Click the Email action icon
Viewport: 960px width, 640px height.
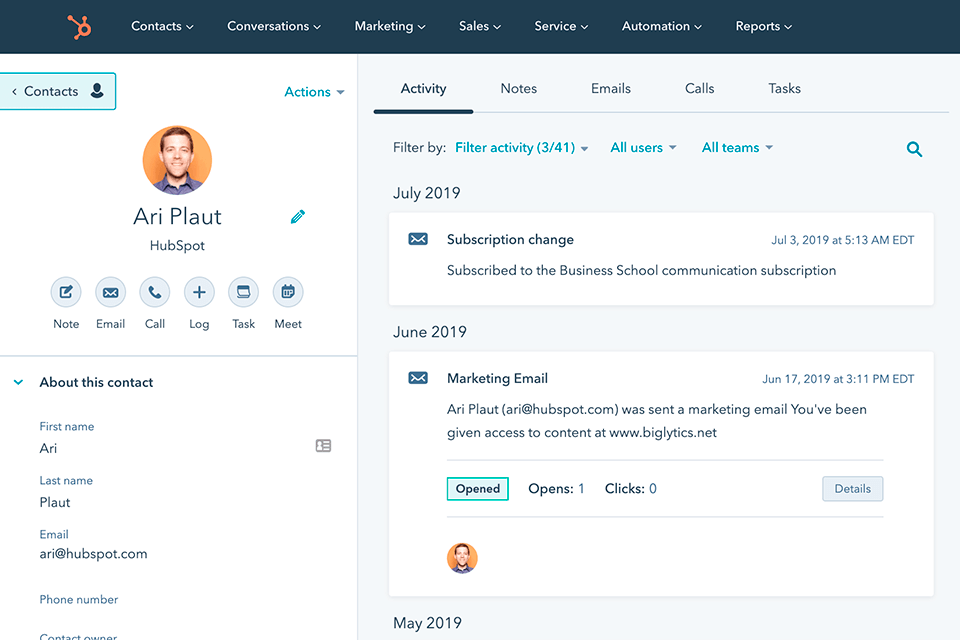[x=111, y=292]
